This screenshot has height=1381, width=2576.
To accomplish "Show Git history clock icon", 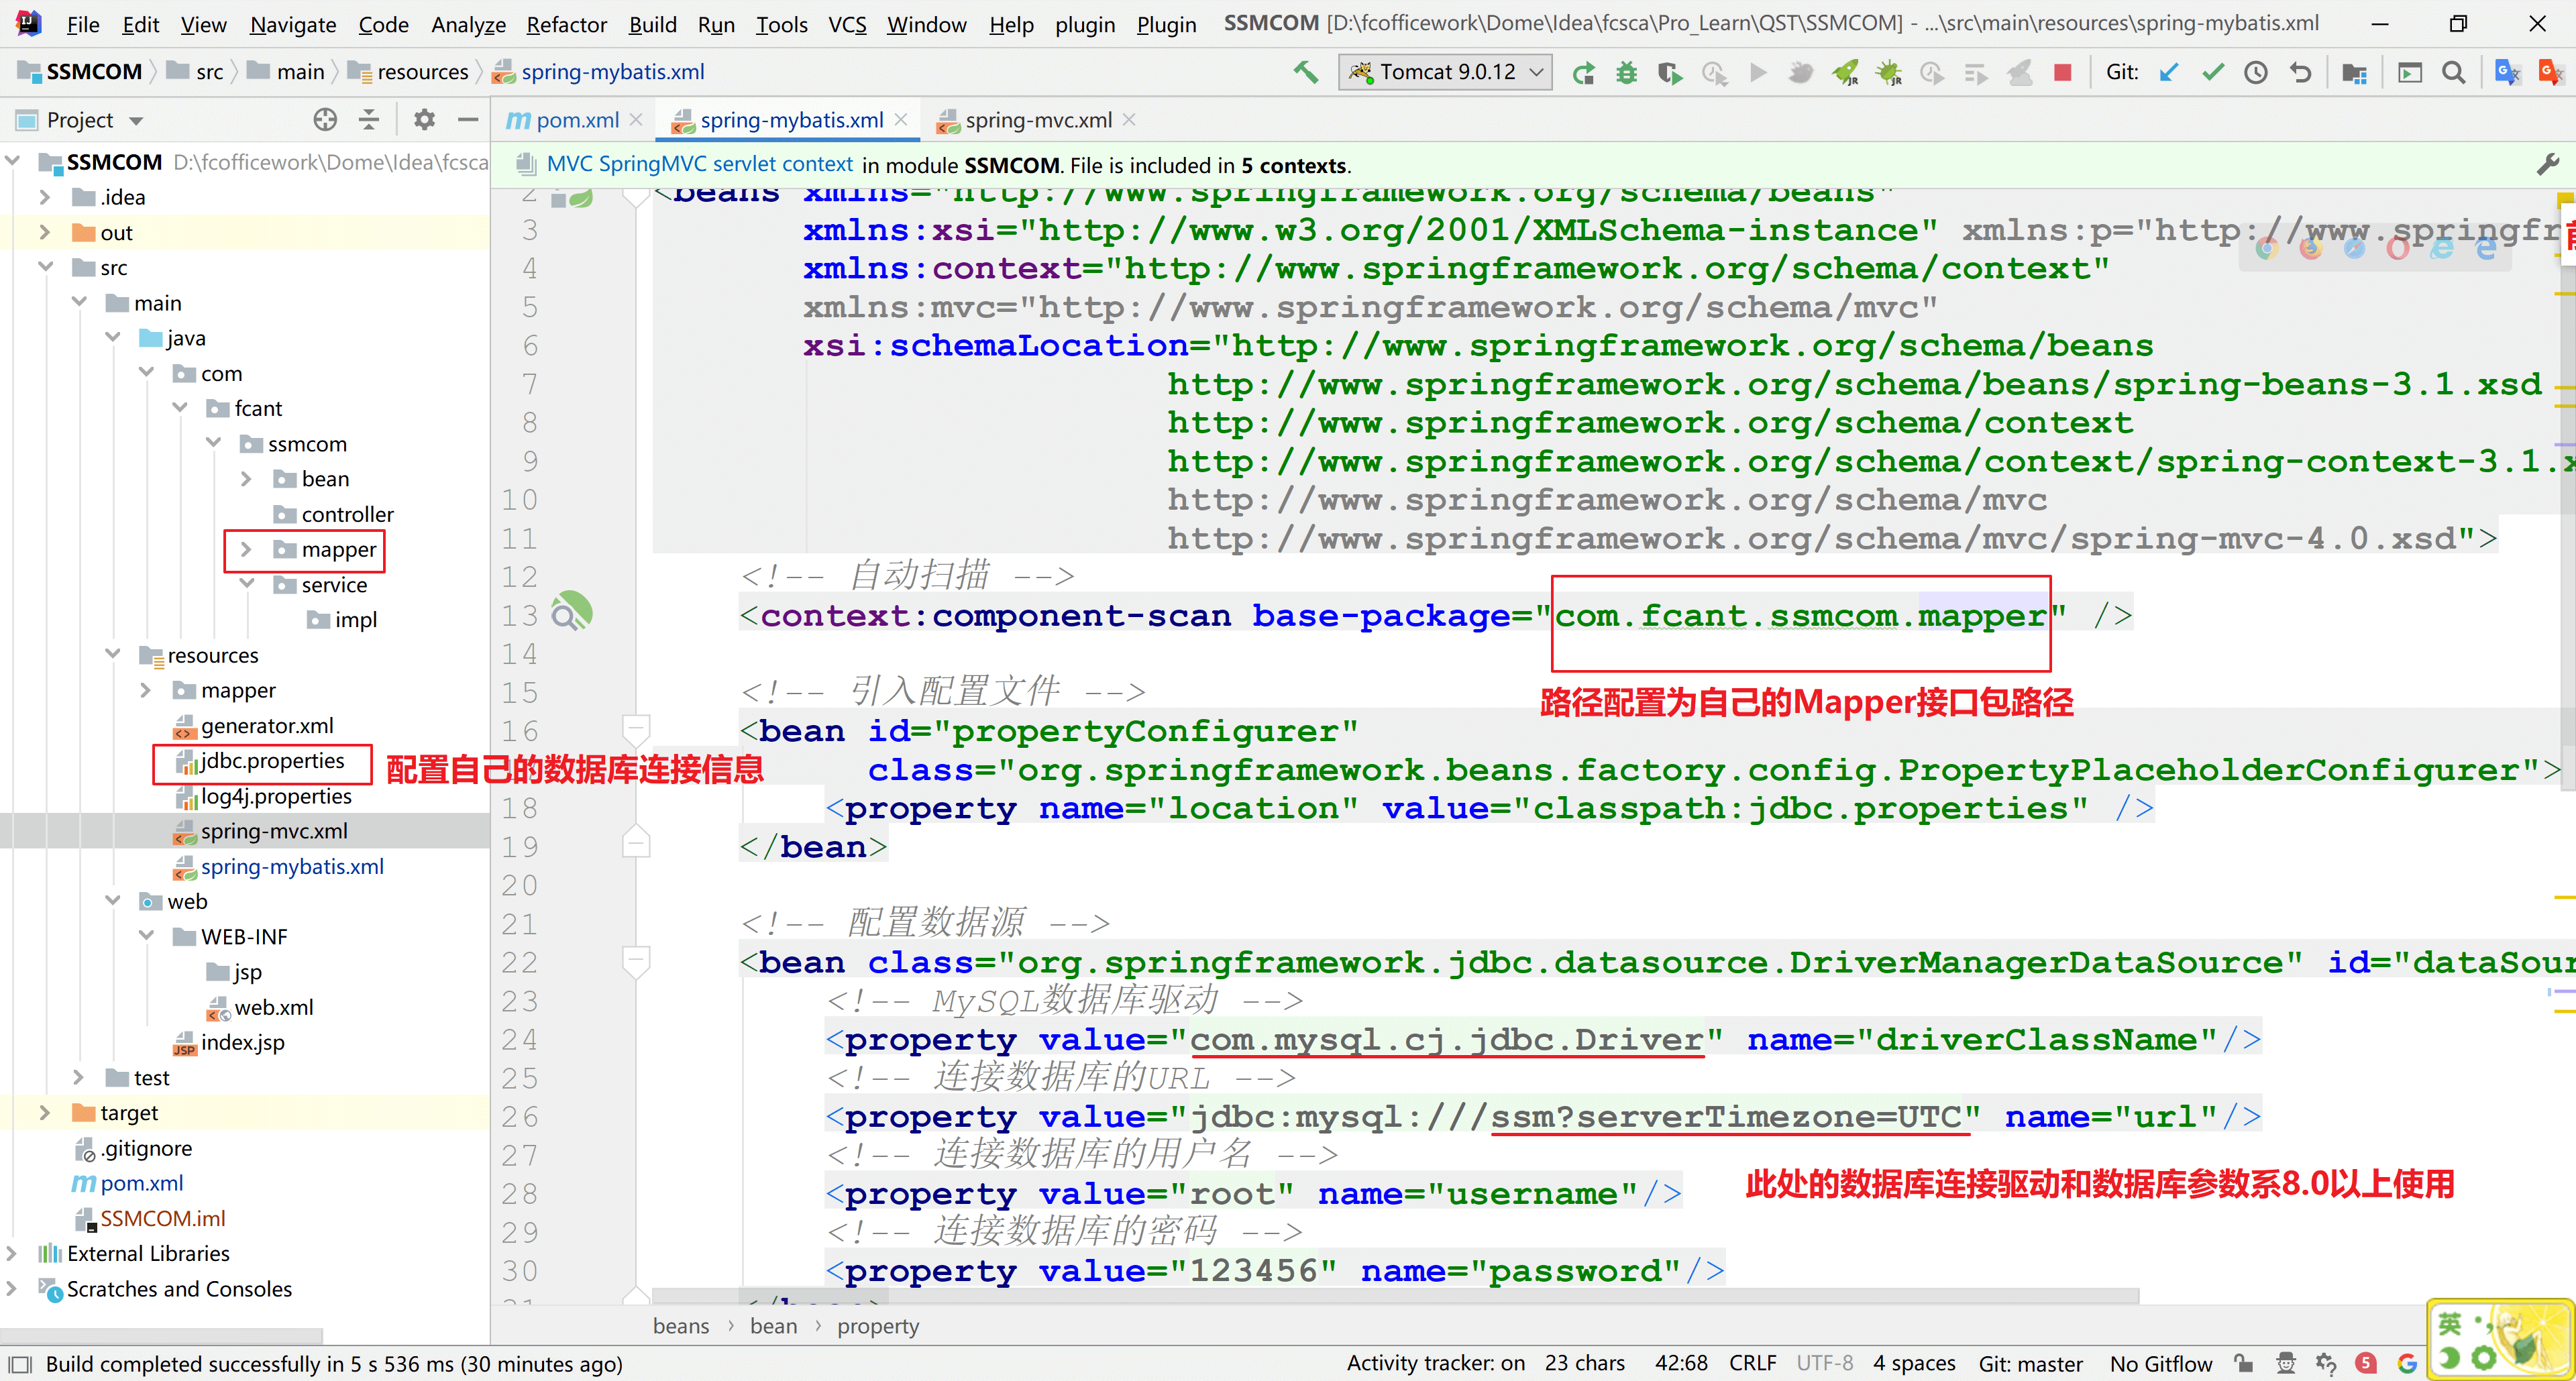I will tap(2255, 72).
